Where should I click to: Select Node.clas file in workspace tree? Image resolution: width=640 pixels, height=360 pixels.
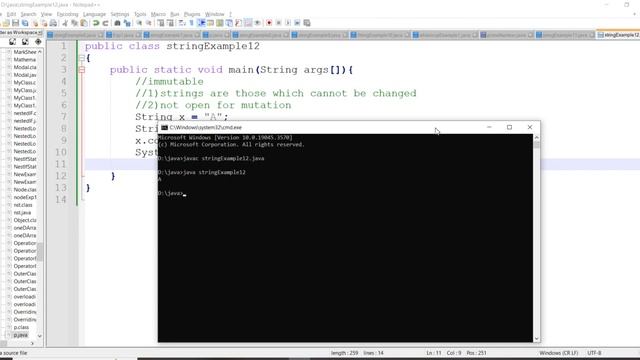point(25,190)
